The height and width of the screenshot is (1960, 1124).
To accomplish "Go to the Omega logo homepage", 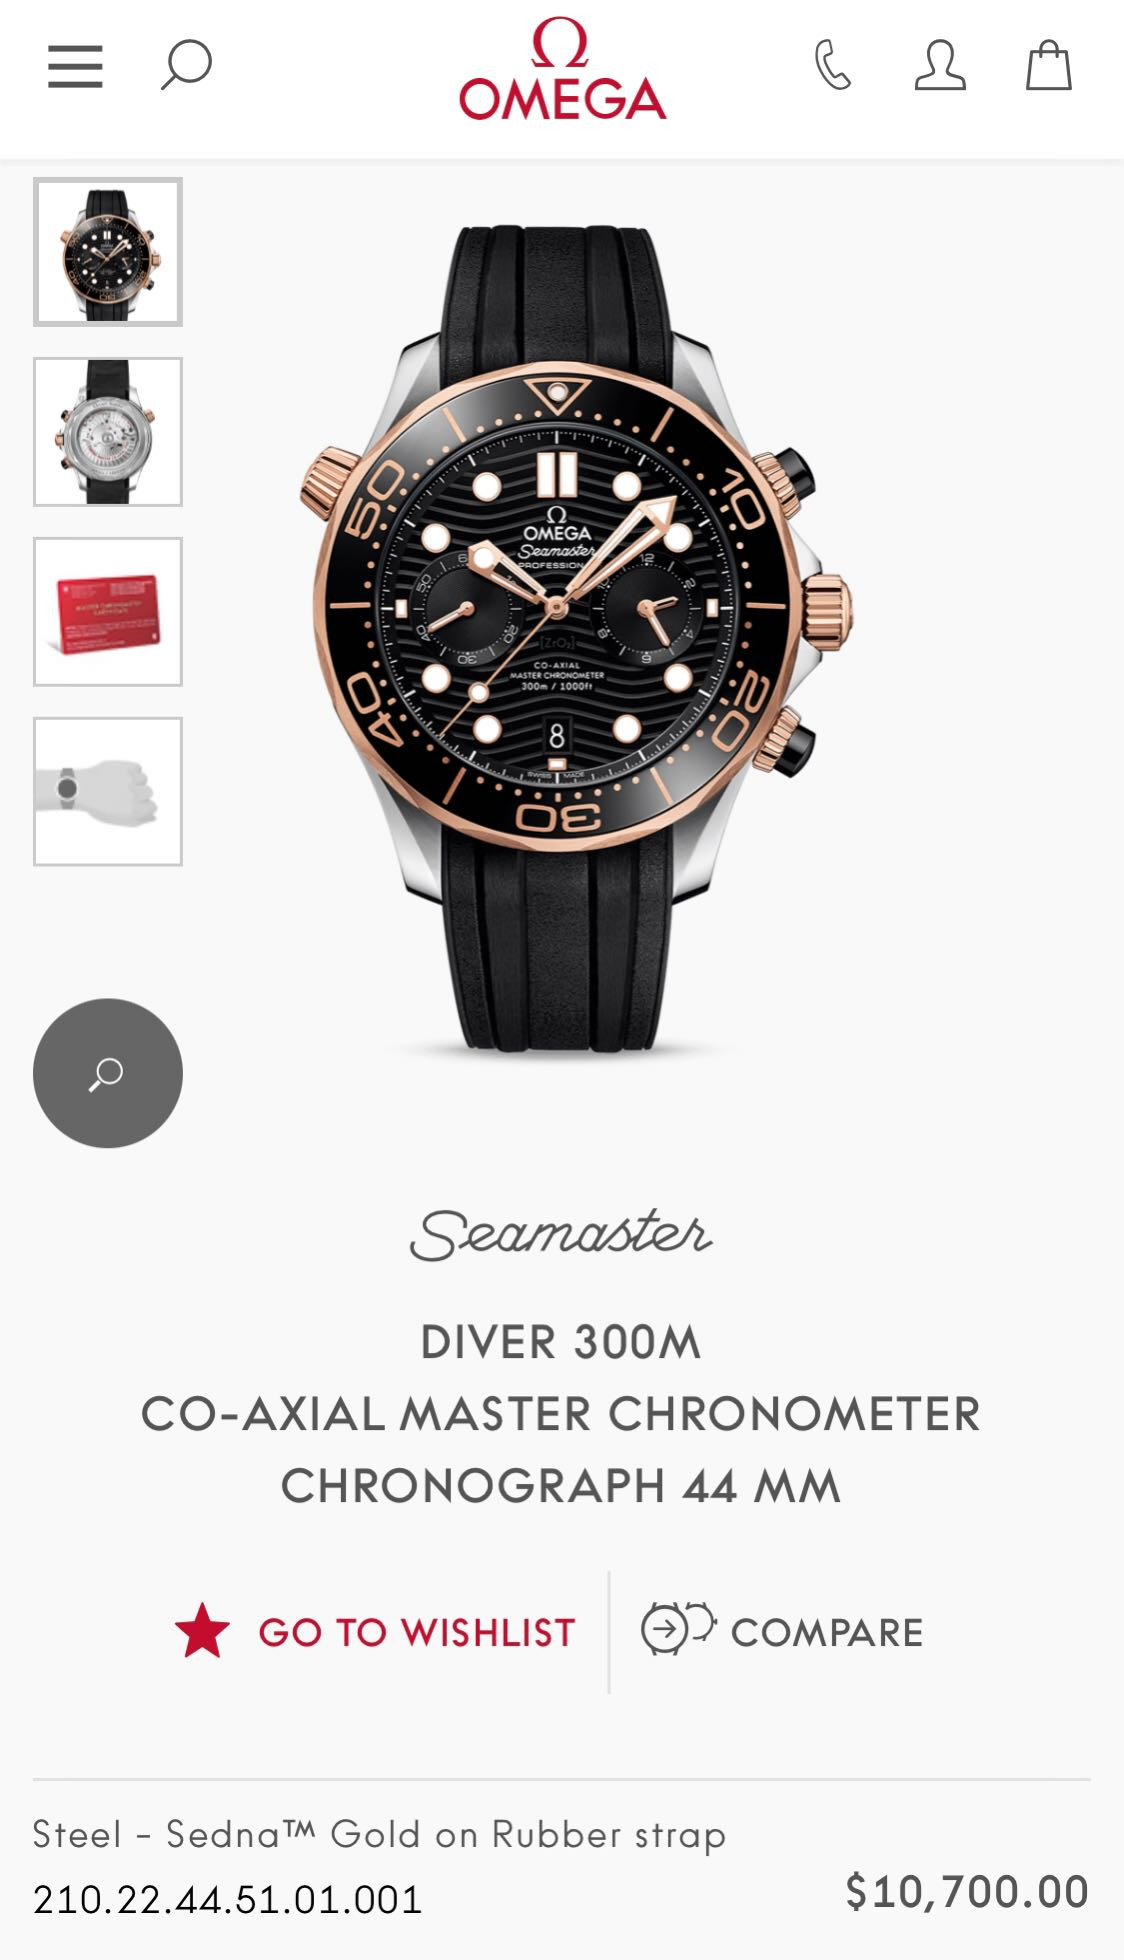I will pos(562,69).
